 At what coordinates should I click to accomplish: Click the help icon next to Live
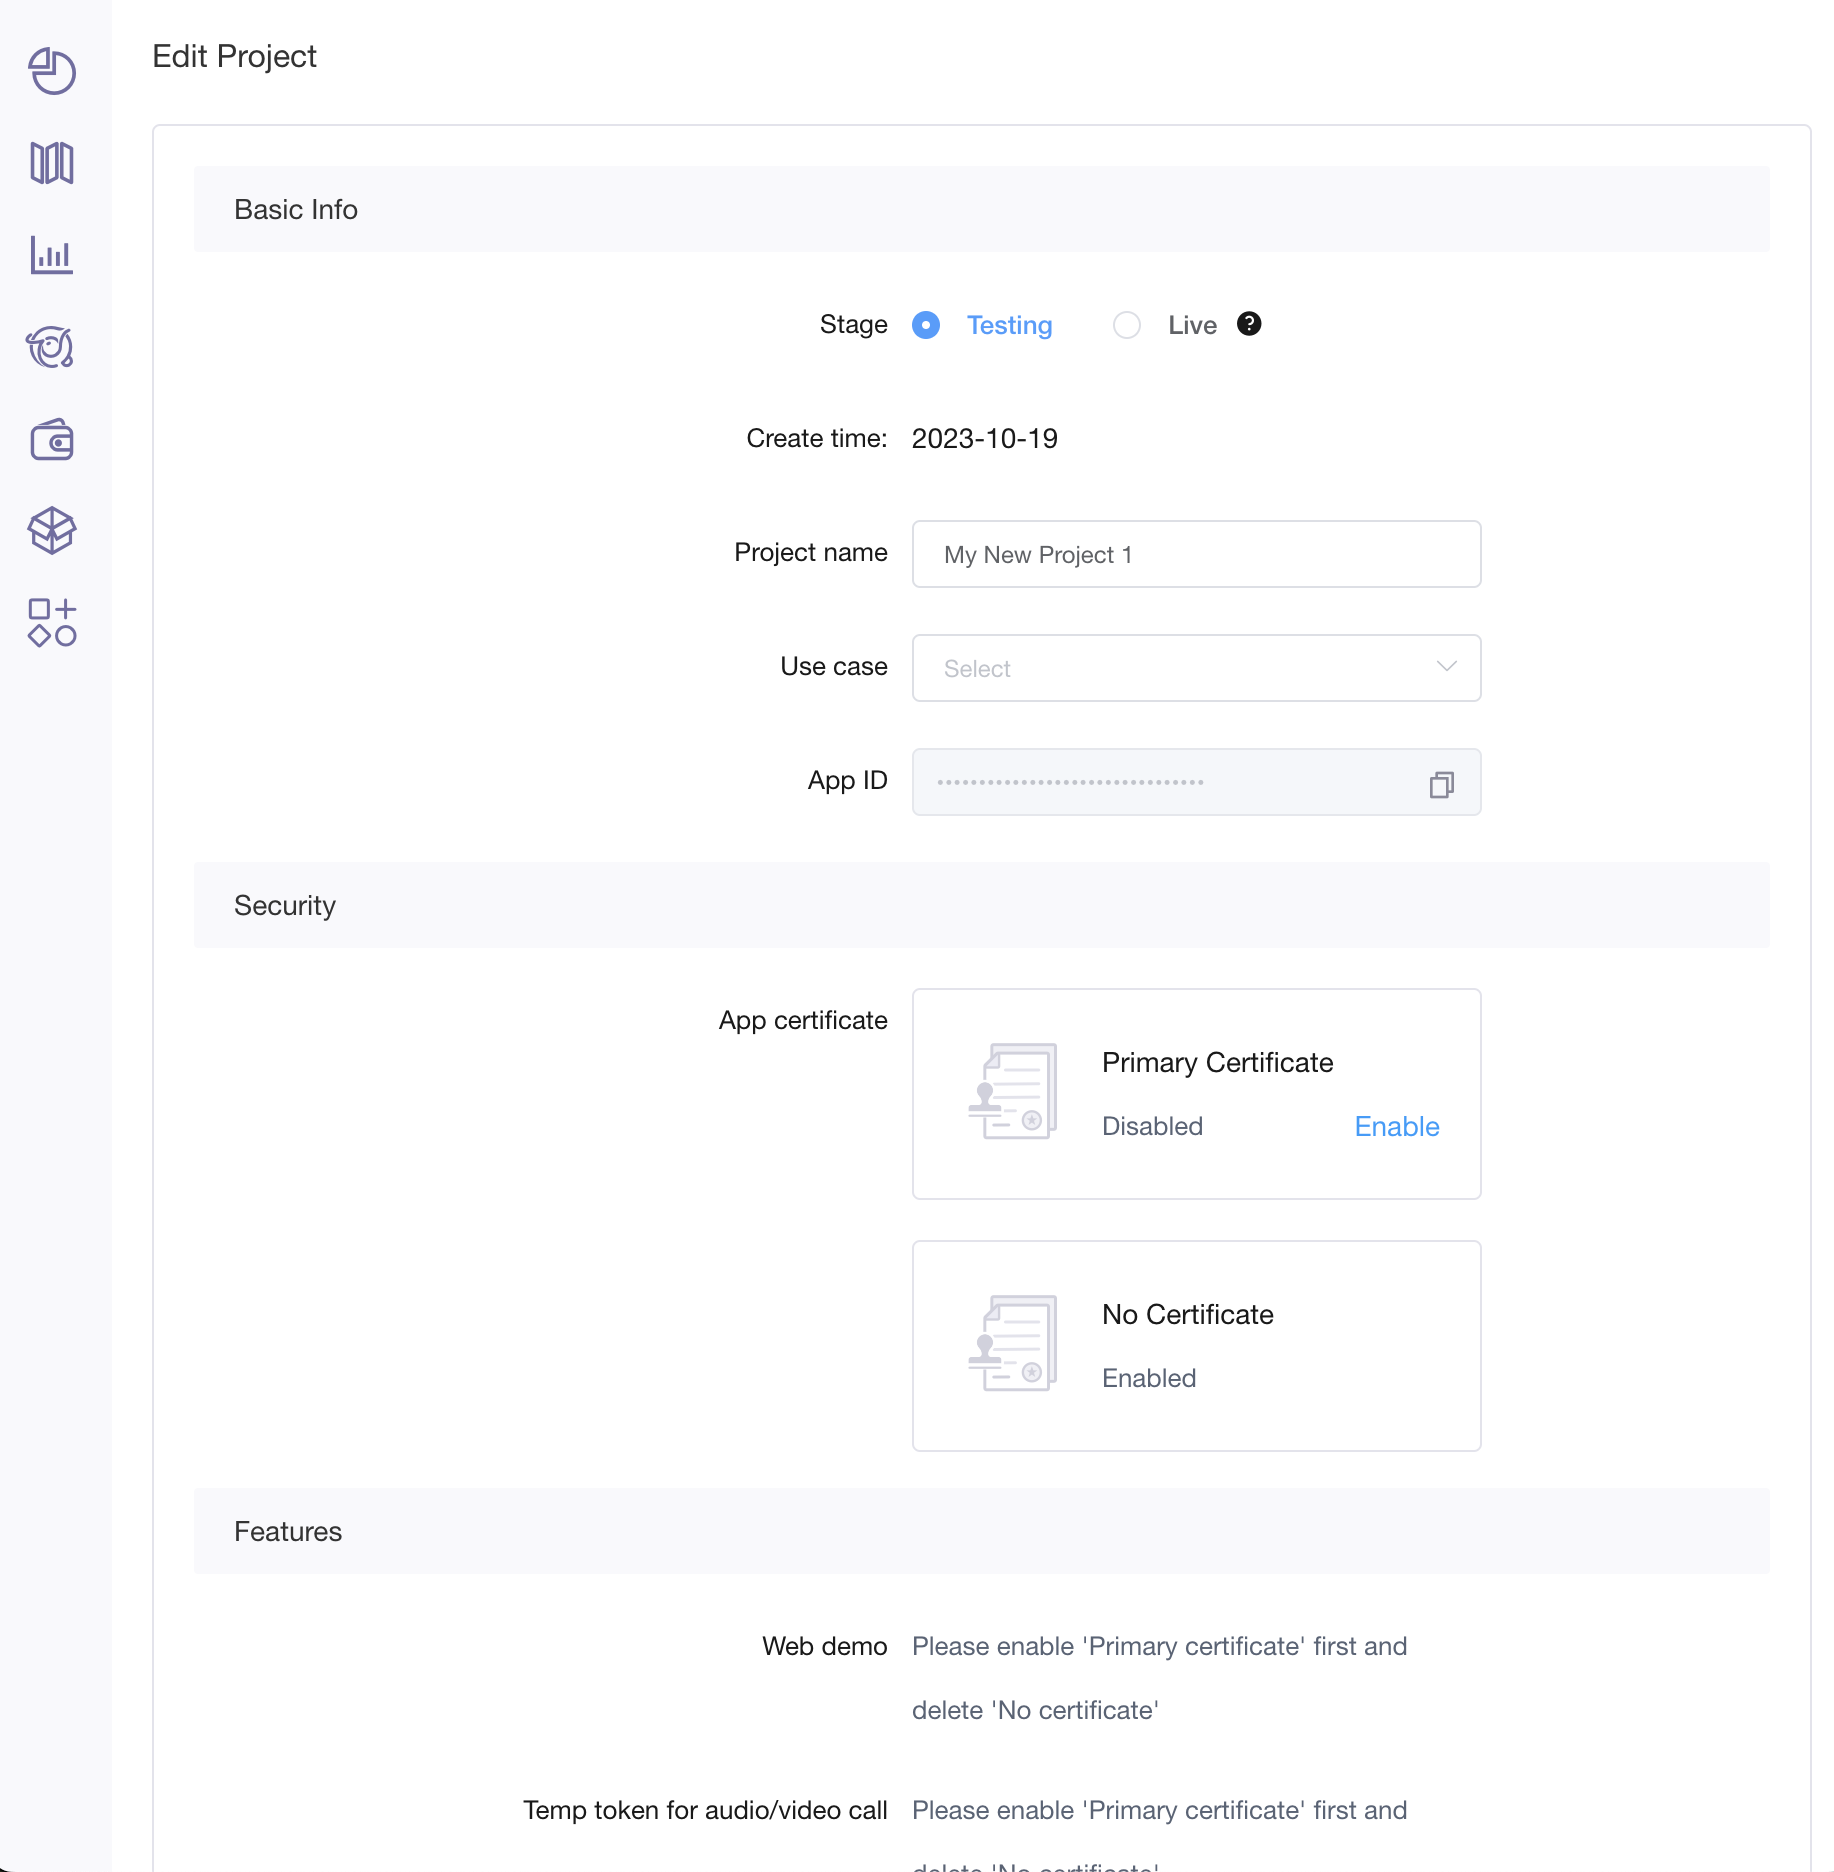point(1249,324)
